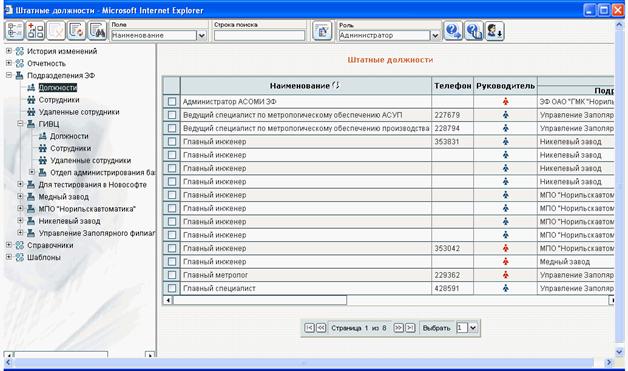Expand Никелевый завод tree node
The image size is (628, 371).
[x=20, y=220]
